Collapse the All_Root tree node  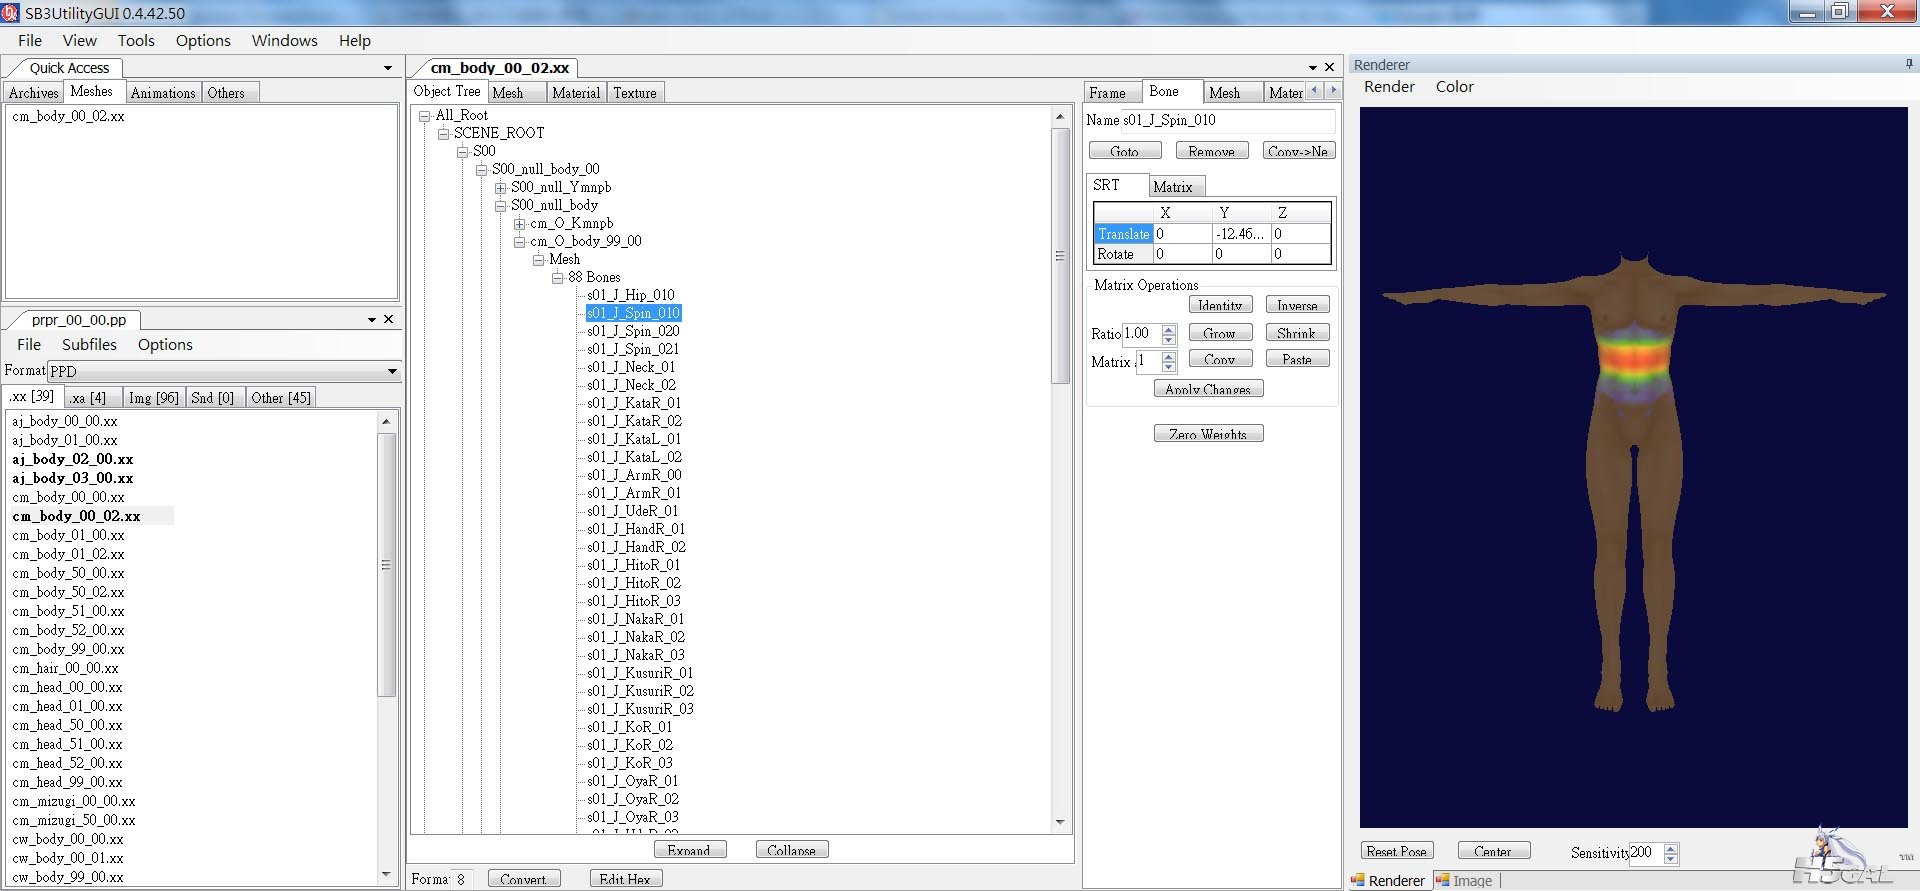point(425,116)
